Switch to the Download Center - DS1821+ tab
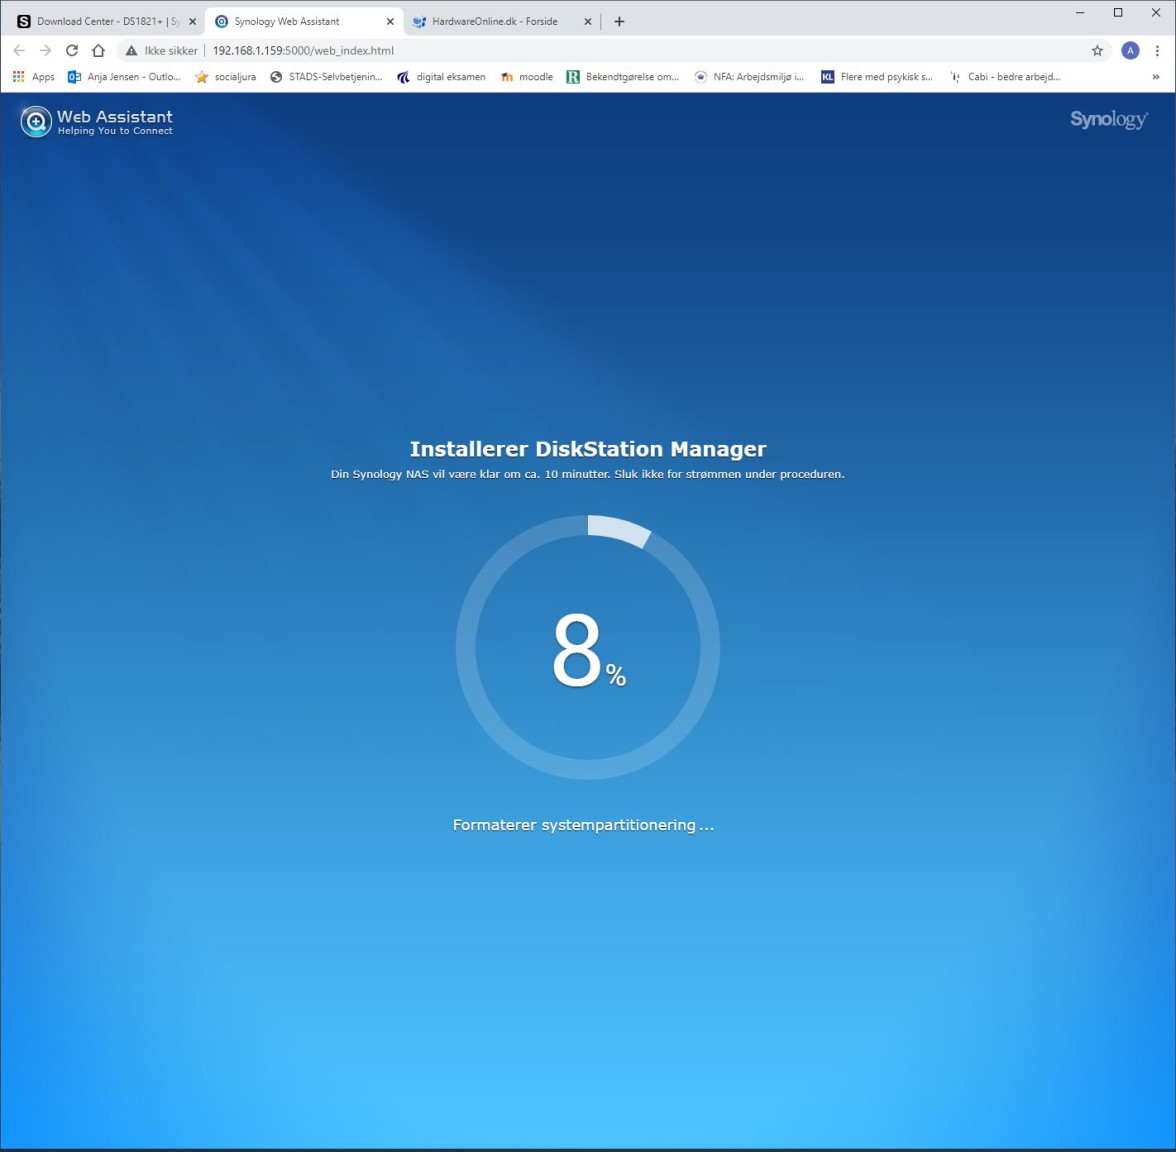Image resolution: width=1176 pixels, height=1152 pixels. point(105,22)
